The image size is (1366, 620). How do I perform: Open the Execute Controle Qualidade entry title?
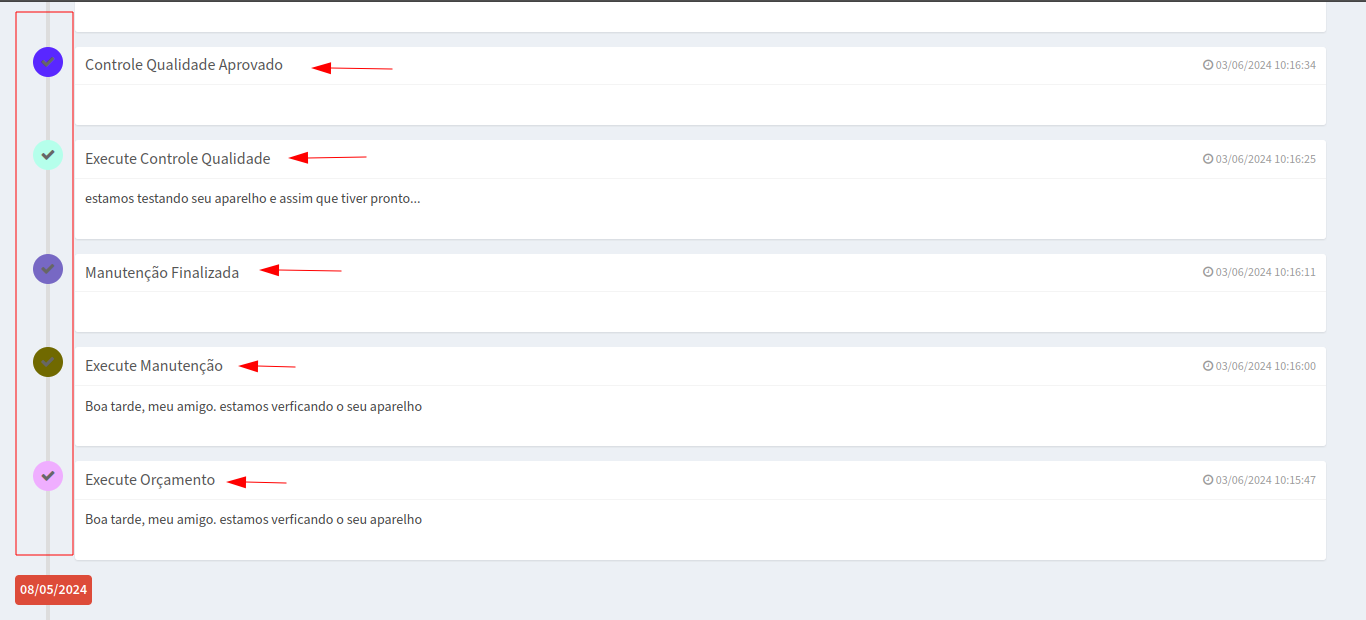point(178,159)
